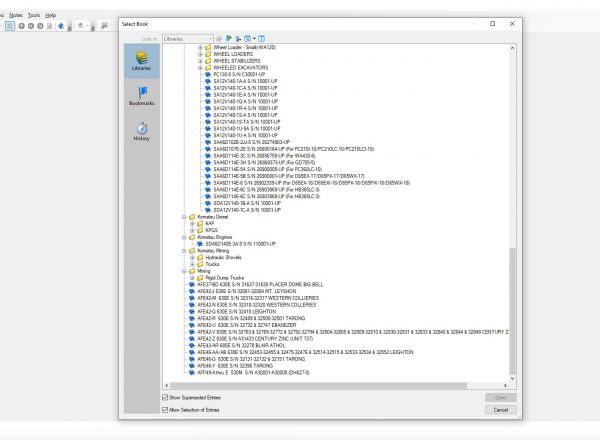Collapse the Komatsu Mining node
600x440 pixels.
tap(184, 251)
